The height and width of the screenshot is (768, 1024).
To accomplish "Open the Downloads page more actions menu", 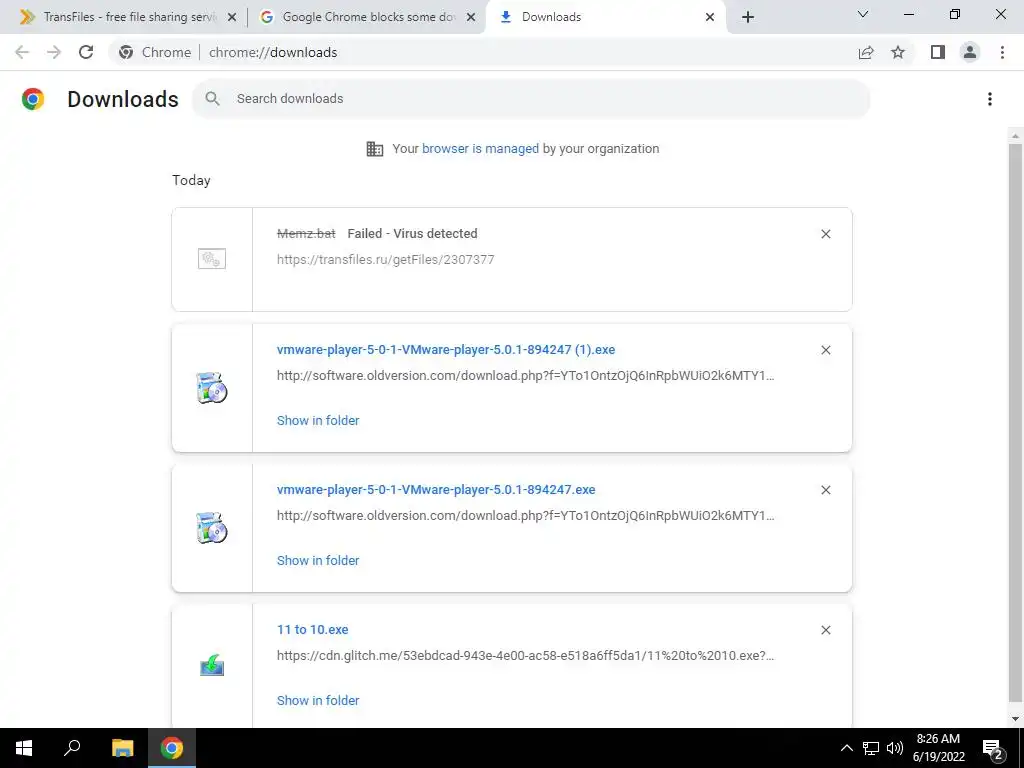I will coord(990,99).
